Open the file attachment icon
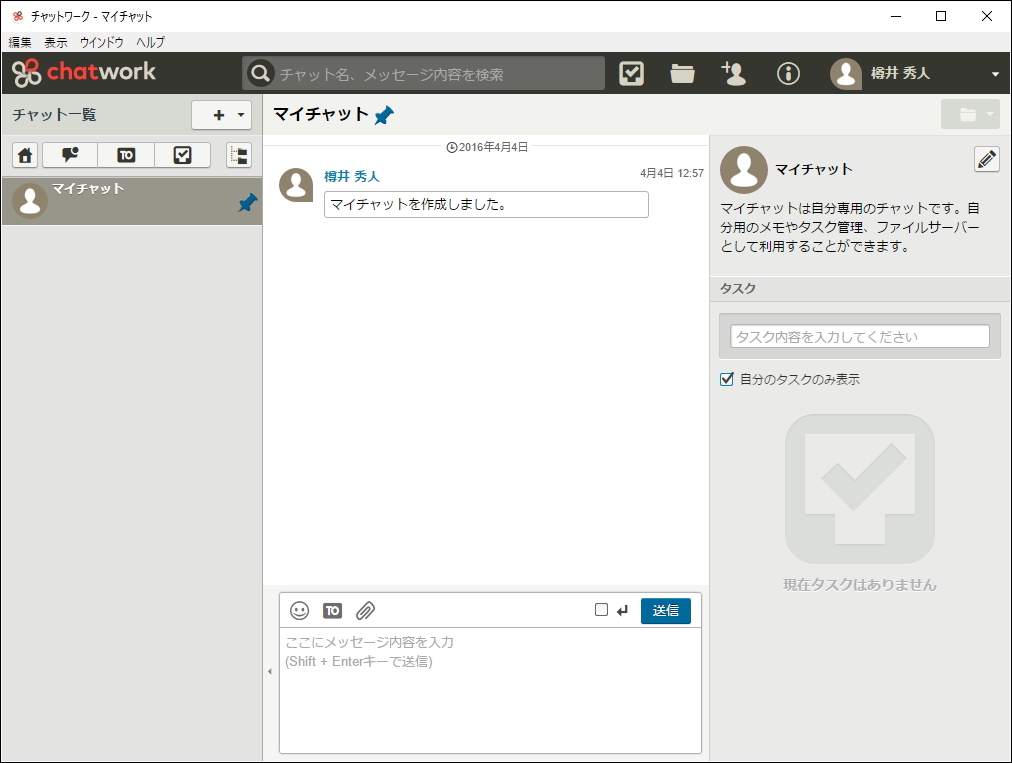Screen dimensions: 1012x763 coord(365,610)
